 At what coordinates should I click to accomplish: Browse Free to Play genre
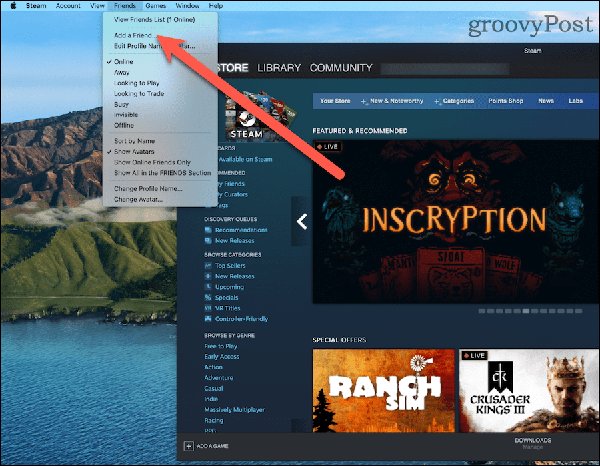click(x=221, y=346)
